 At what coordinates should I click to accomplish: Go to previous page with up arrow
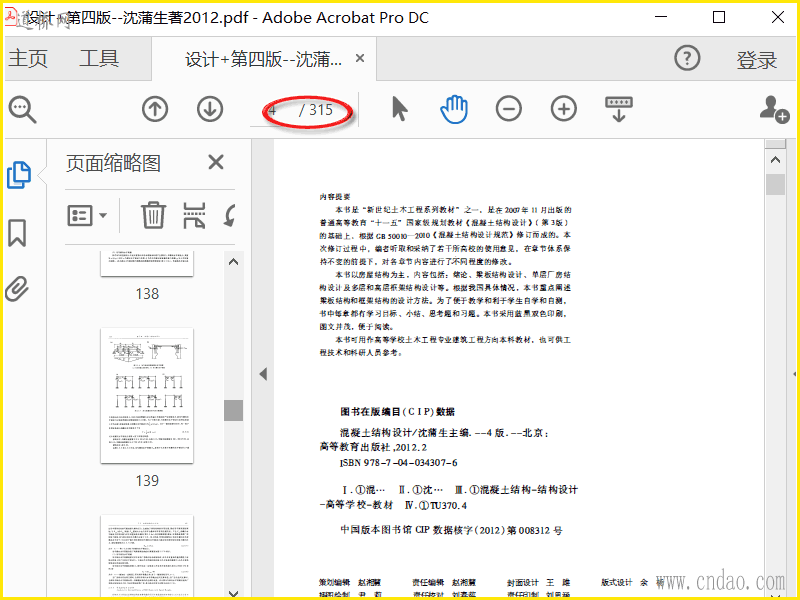pyautogui.click(x=155, y=109)
